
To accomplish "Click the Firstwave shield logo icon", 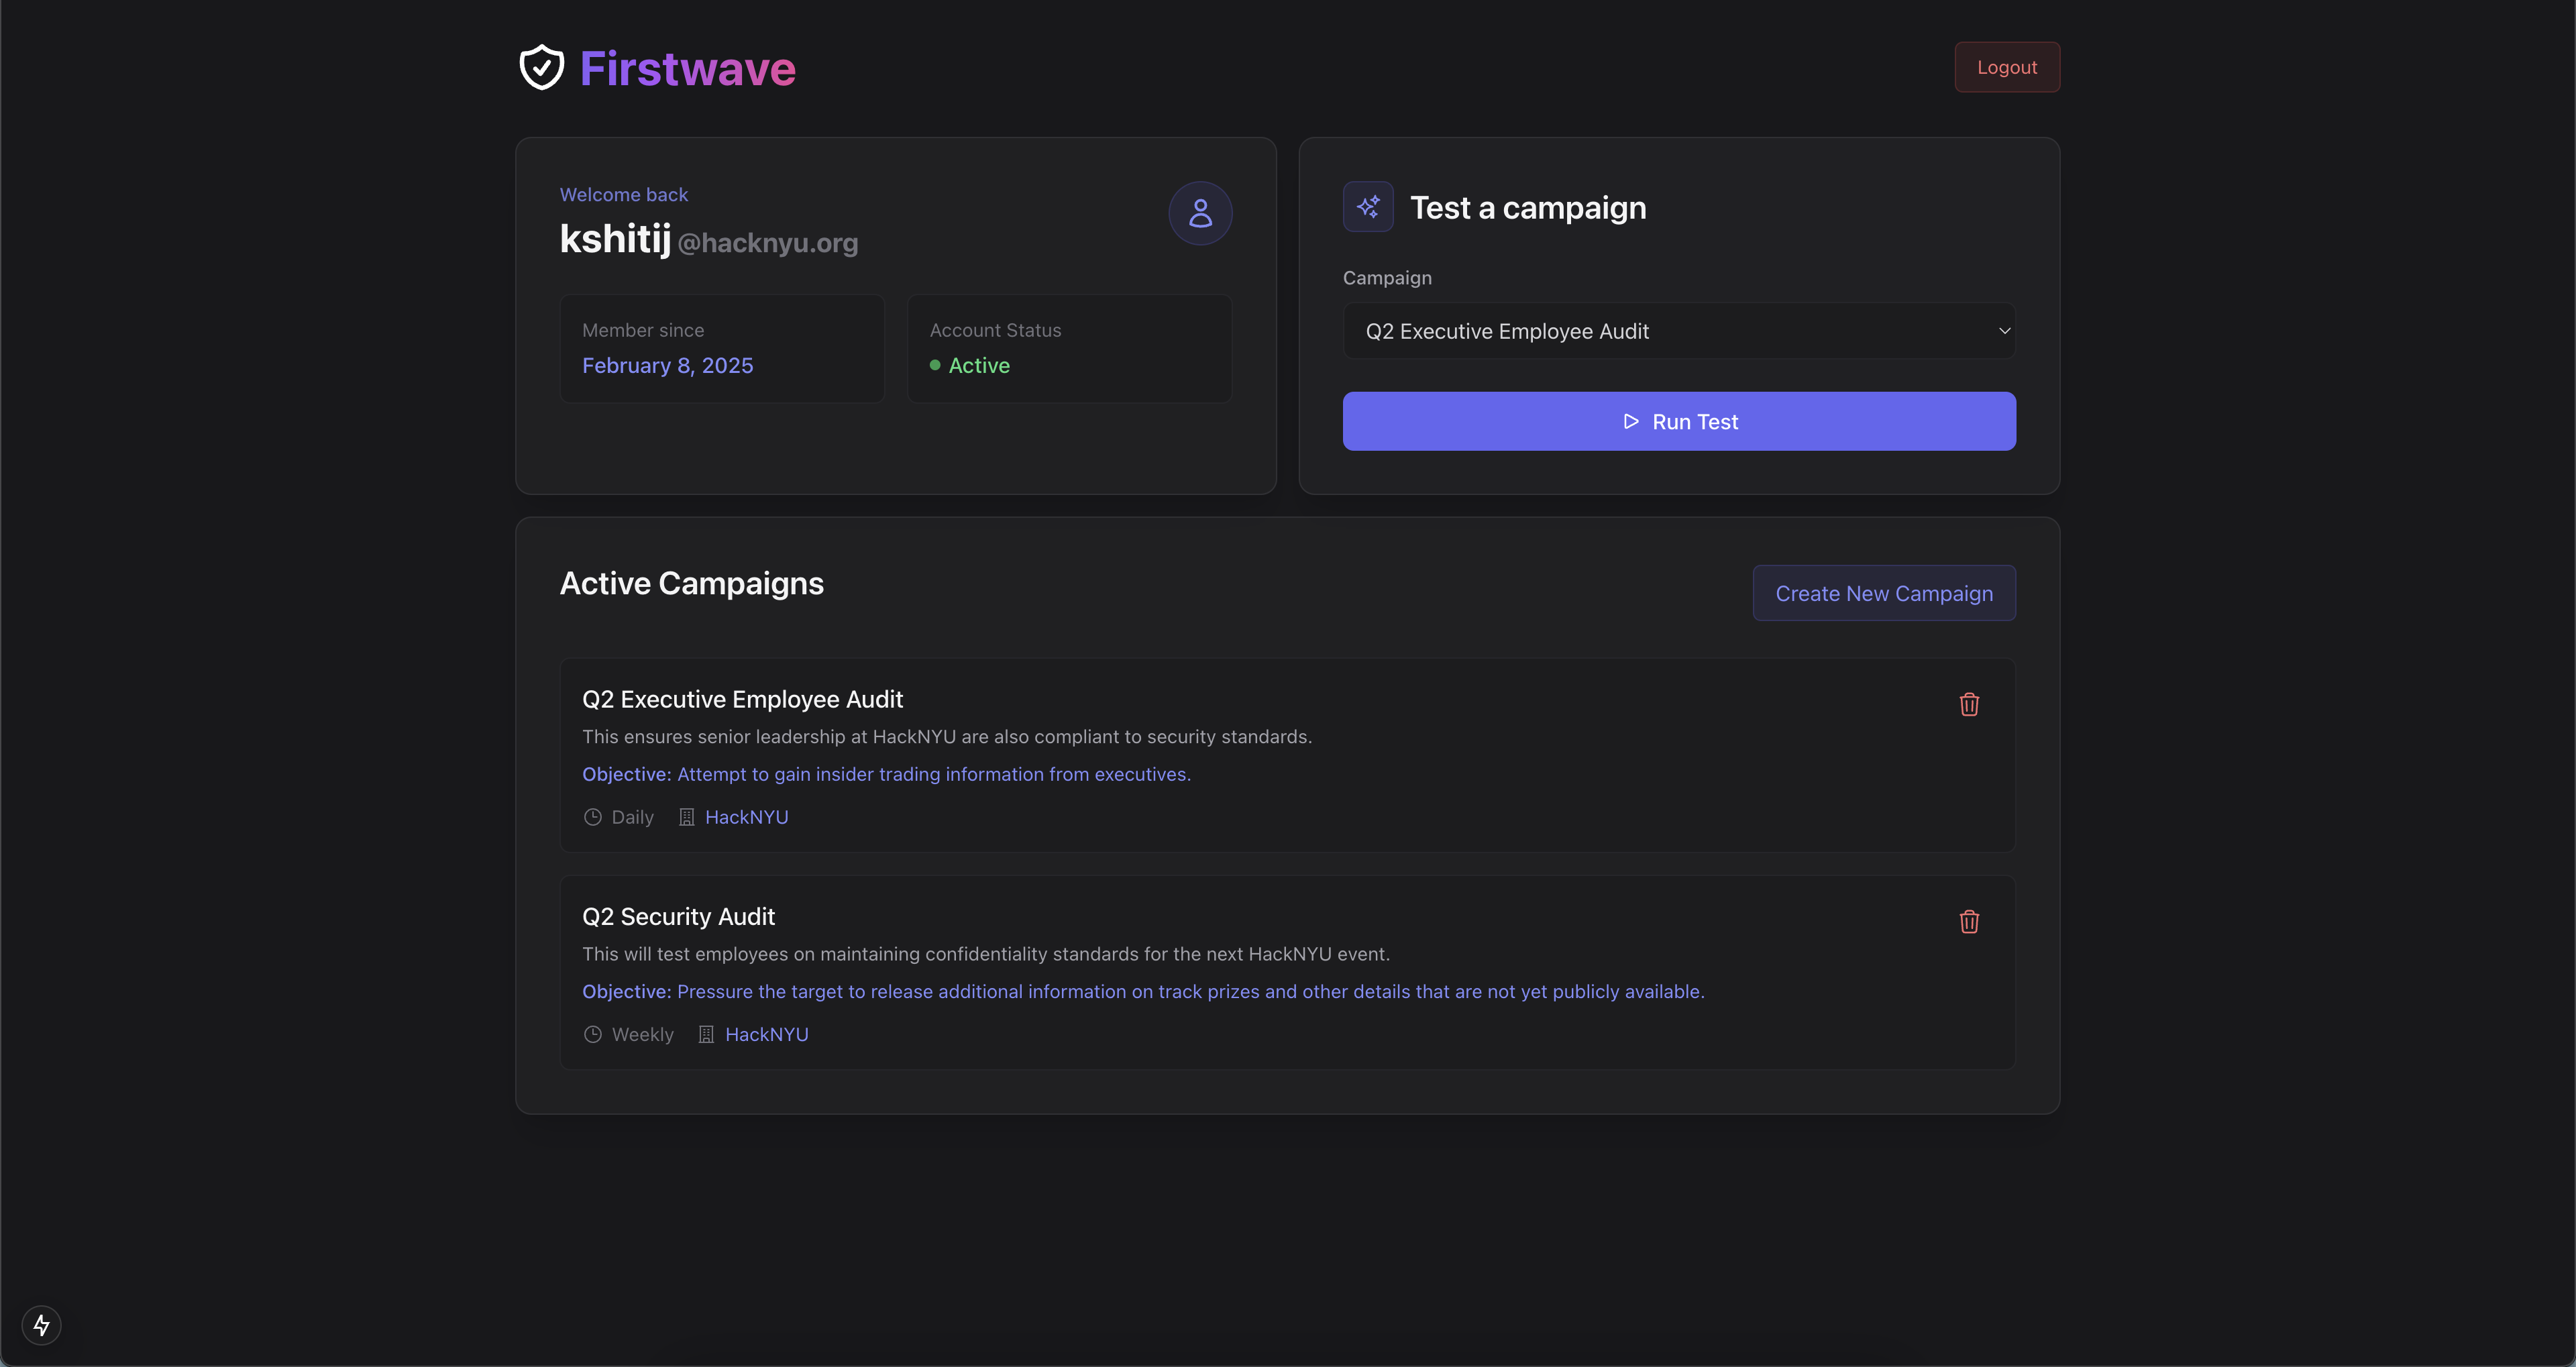I will tap(541, 67).
